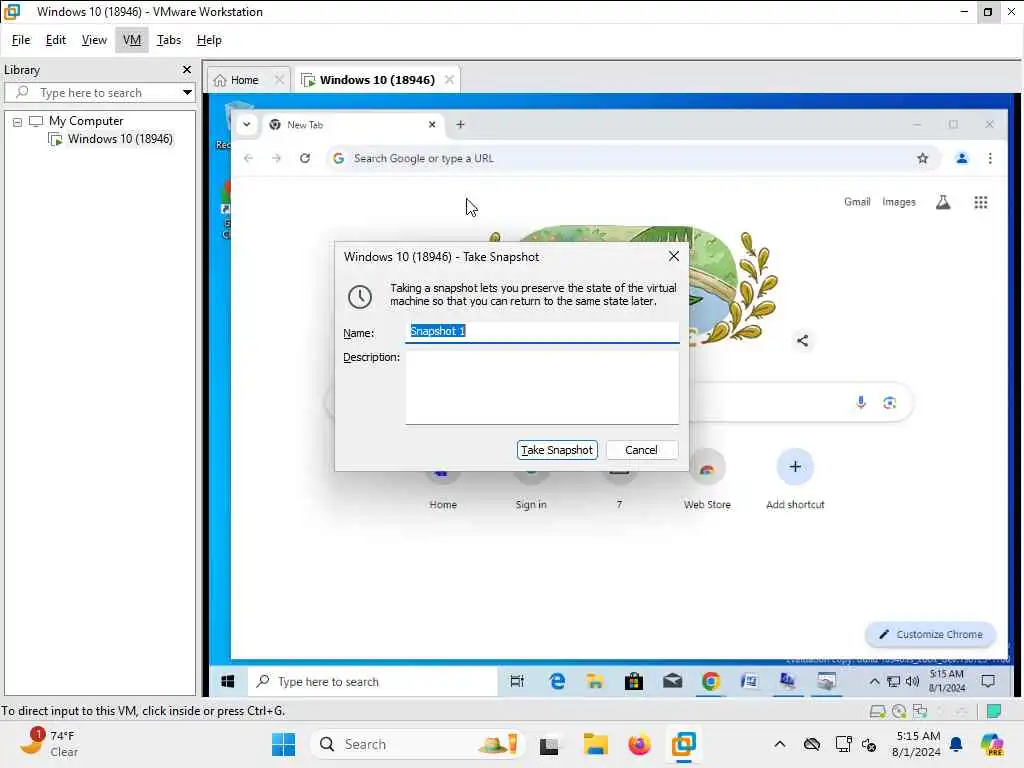
Task: Open the View menu
Action: [94, 40]
